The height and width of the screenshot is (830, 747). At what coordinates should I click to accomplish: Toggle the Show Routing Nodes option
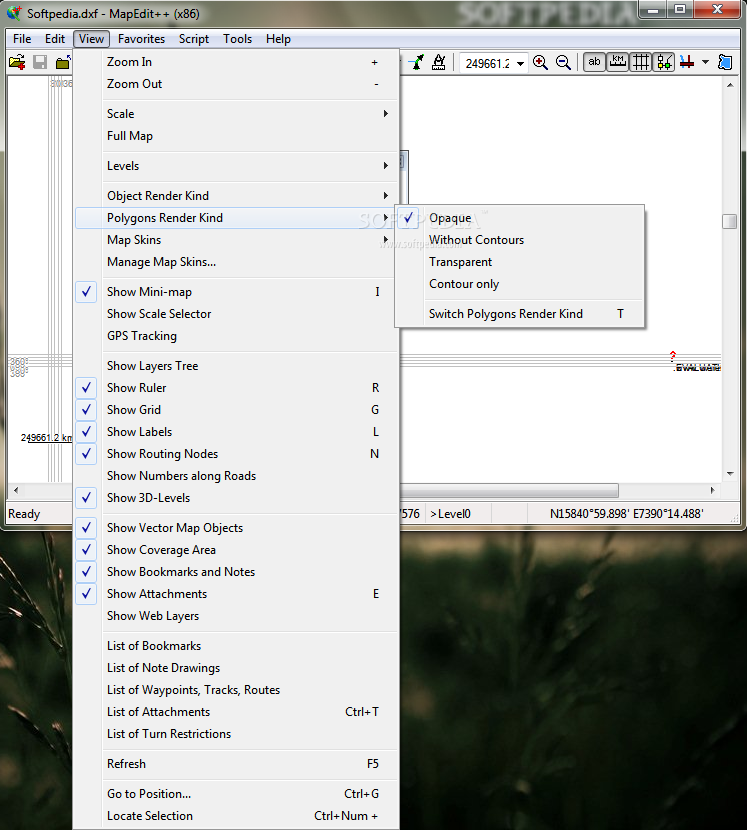(x=236, y=454)
